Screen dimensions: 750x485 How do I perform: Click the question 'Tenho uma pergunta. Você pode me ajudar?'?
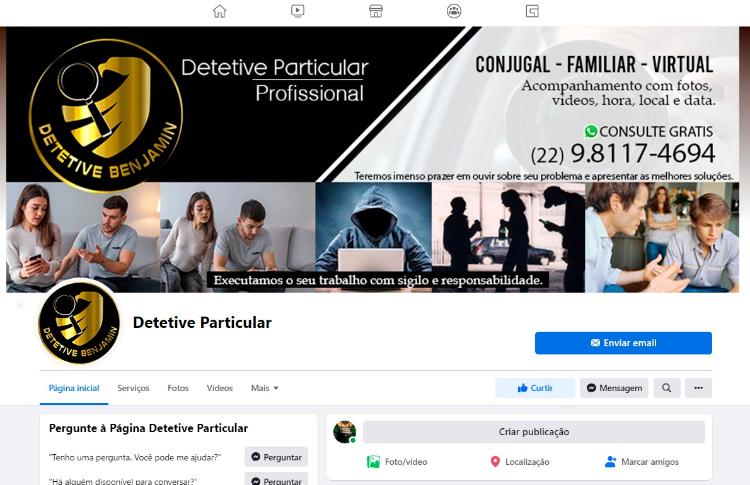135,457
